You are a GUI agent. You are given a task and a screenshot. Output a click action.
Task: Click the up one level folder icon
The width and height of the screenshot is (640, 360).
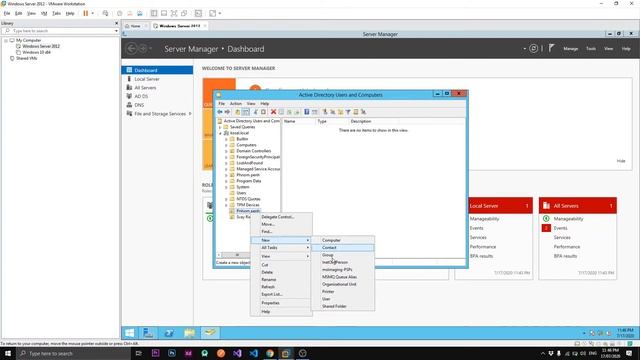coord(238,112)
